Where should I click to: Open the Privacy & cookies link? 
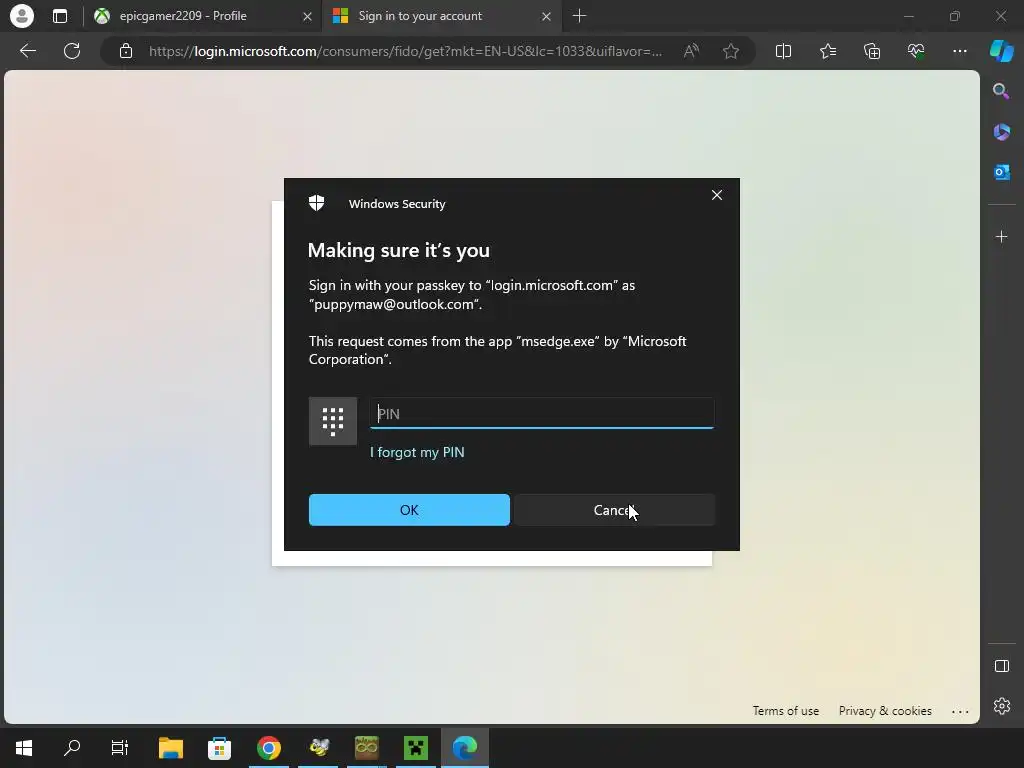point(885,711)
